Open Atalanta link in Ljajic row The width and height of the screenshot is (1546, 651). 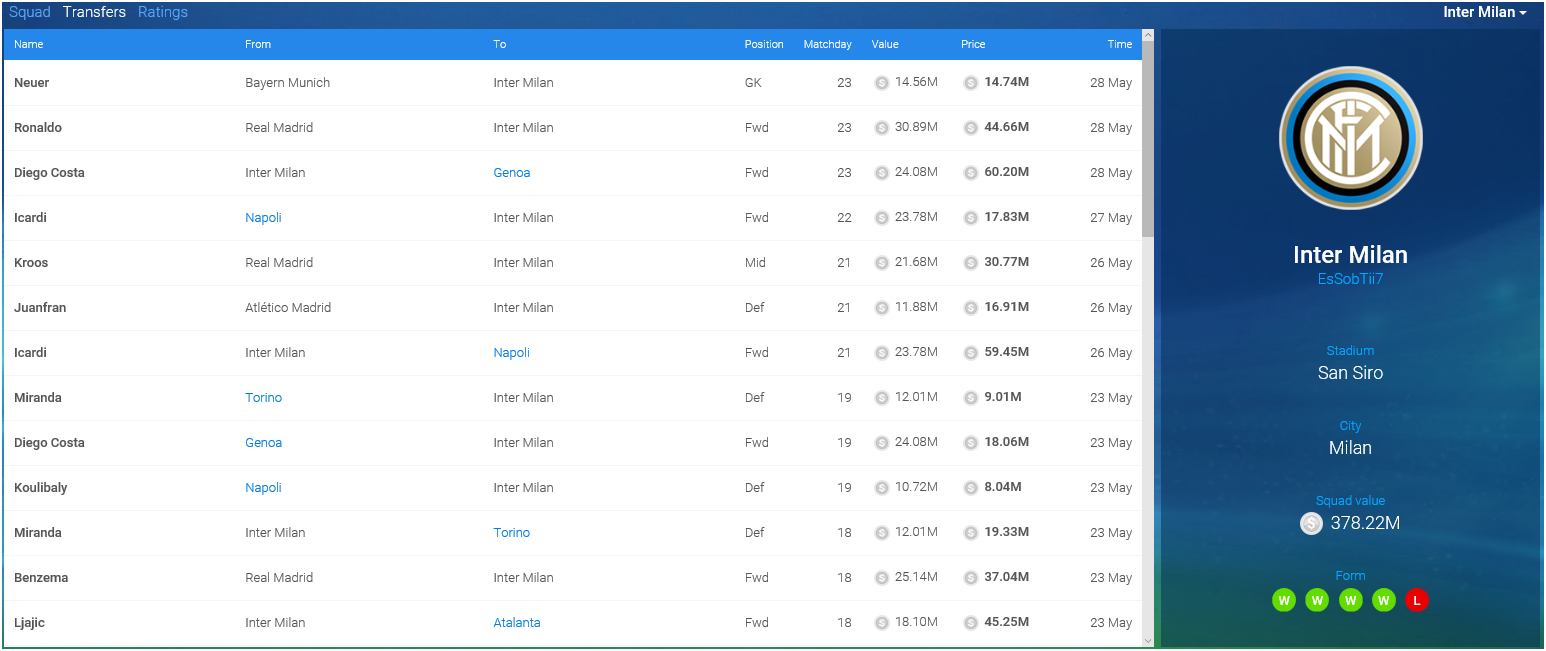pyautogui.click(x=517, y=623)
